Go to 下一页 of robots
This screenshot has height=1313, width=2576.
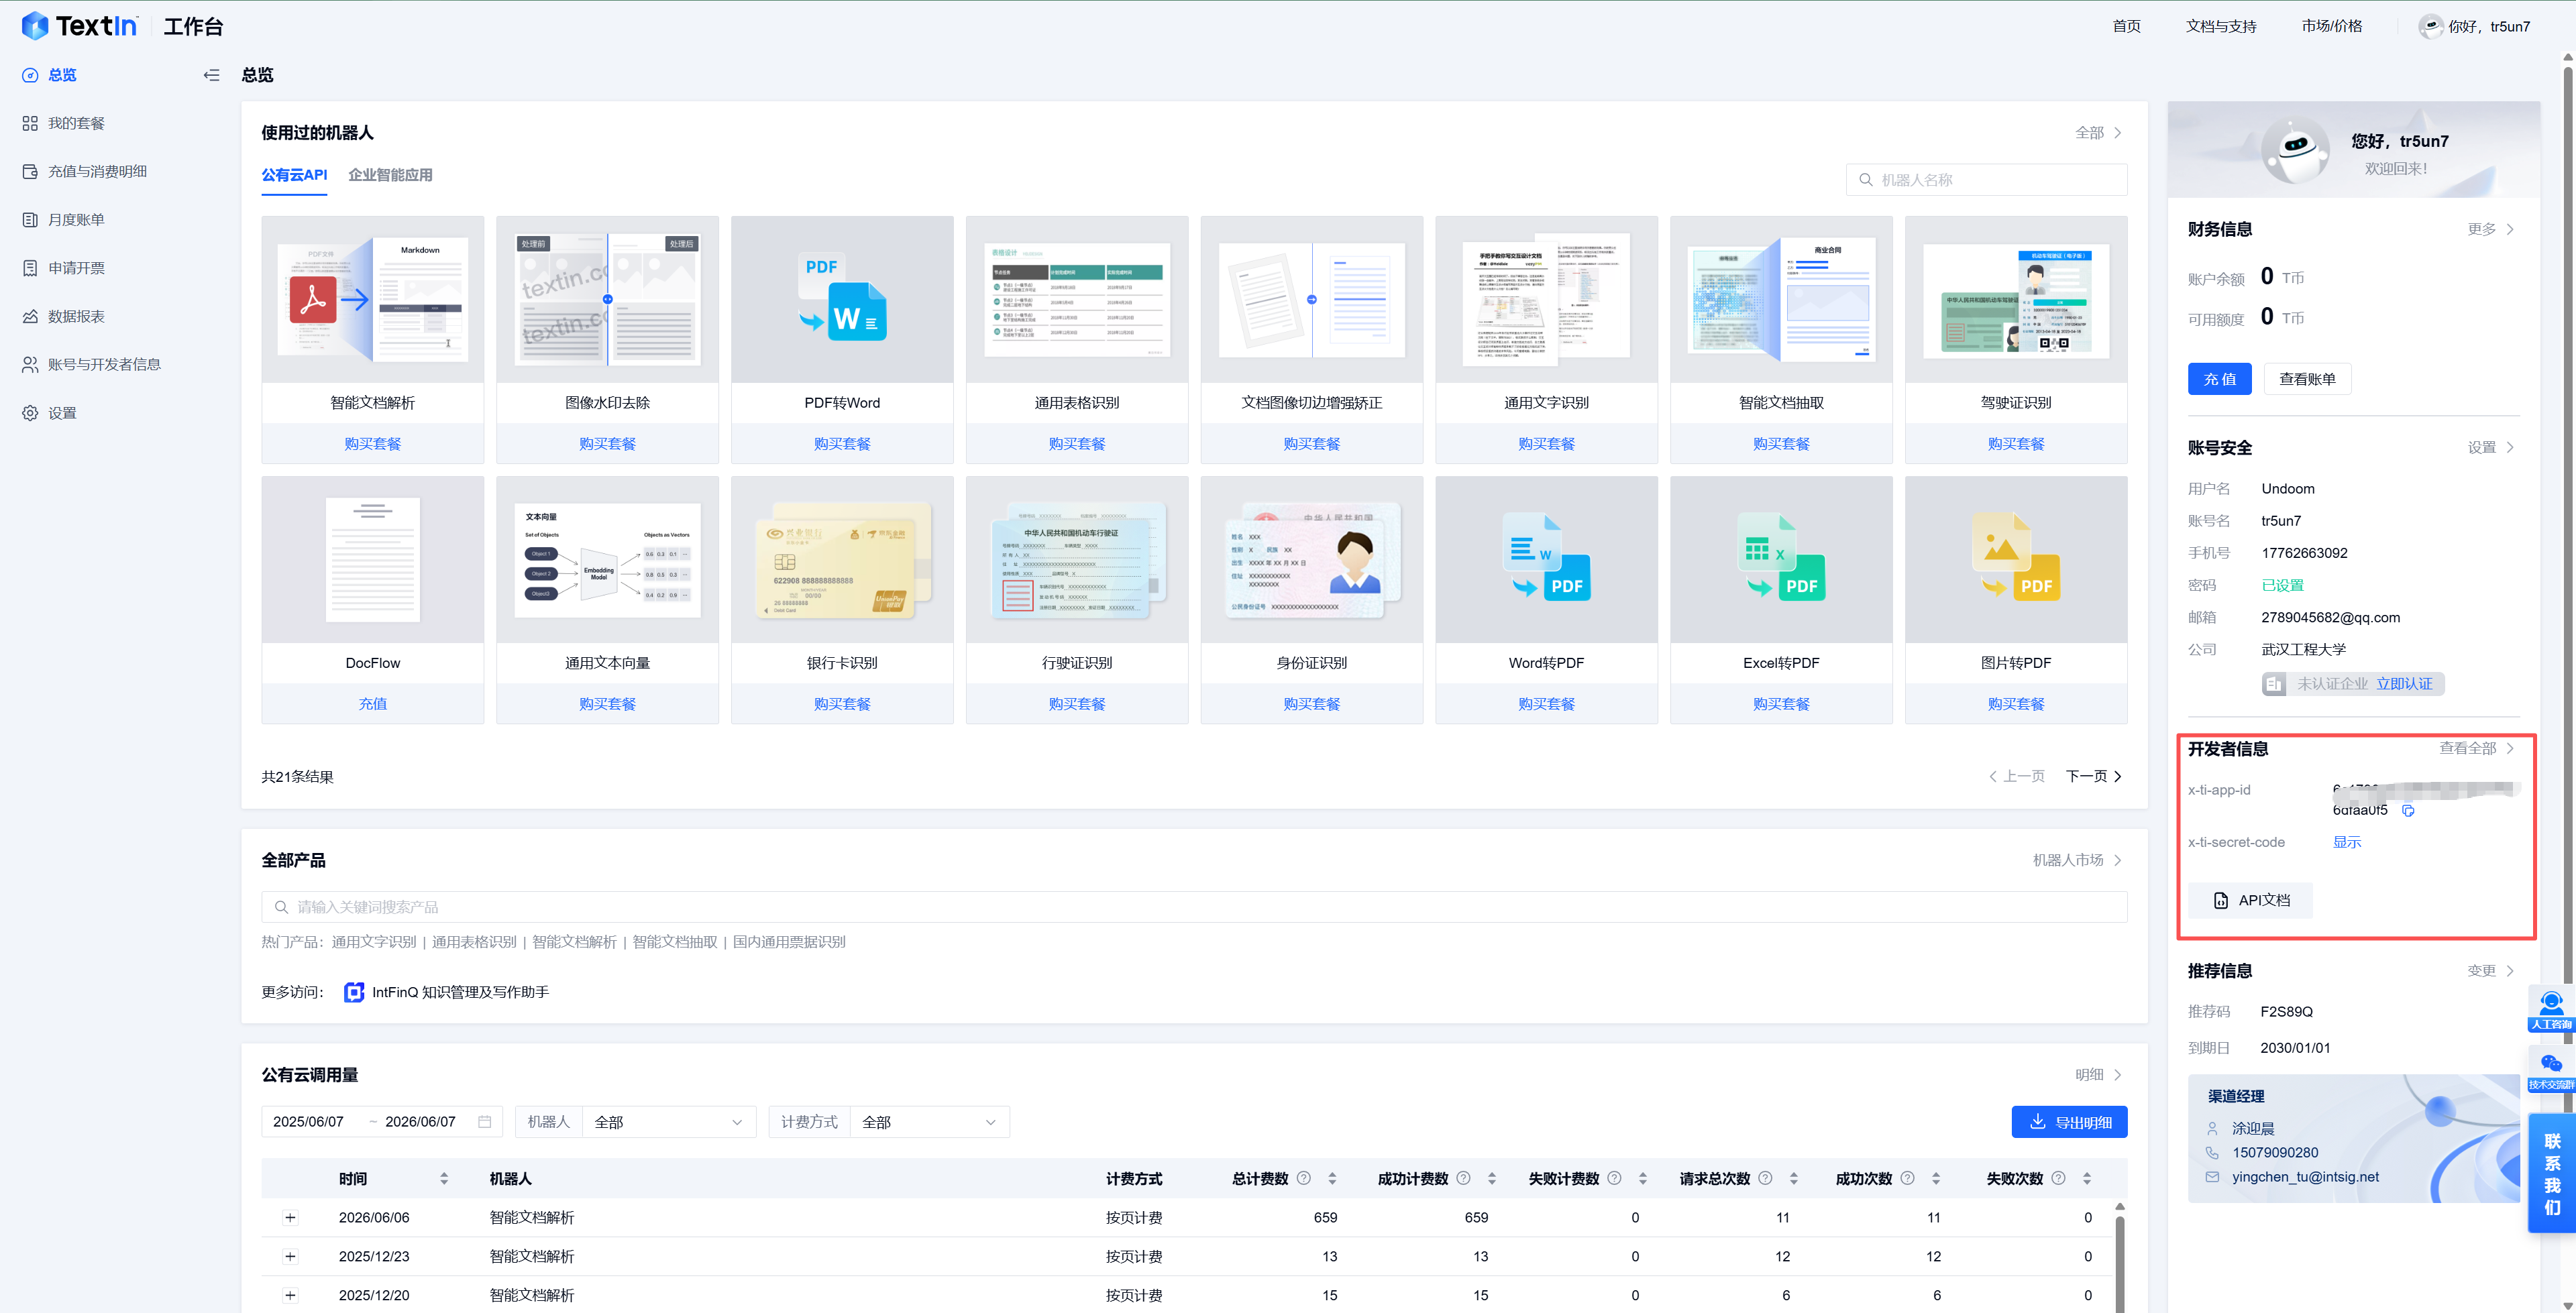[2093, 776]
